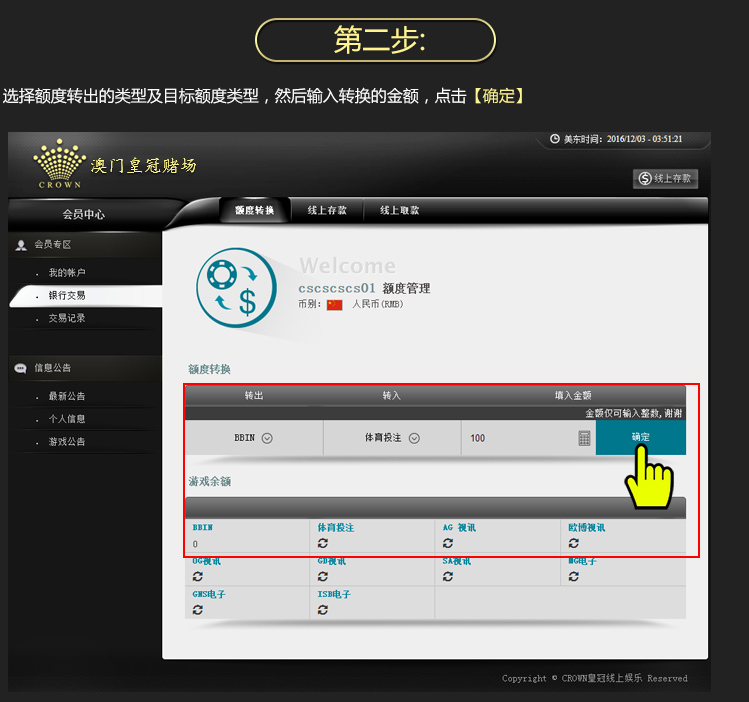This screenshot has height=702, width=749.
Task: Refresh the SA视讯 balance
Action: [x=448, y=577]
